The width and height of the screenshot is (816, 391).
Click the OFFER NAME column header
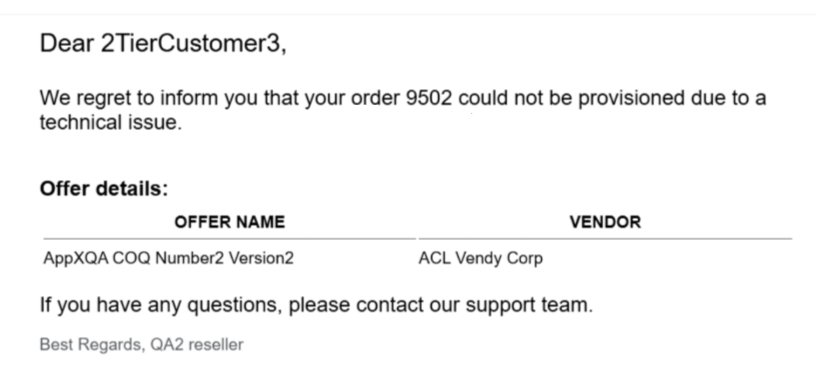click(x=230, y=222)
